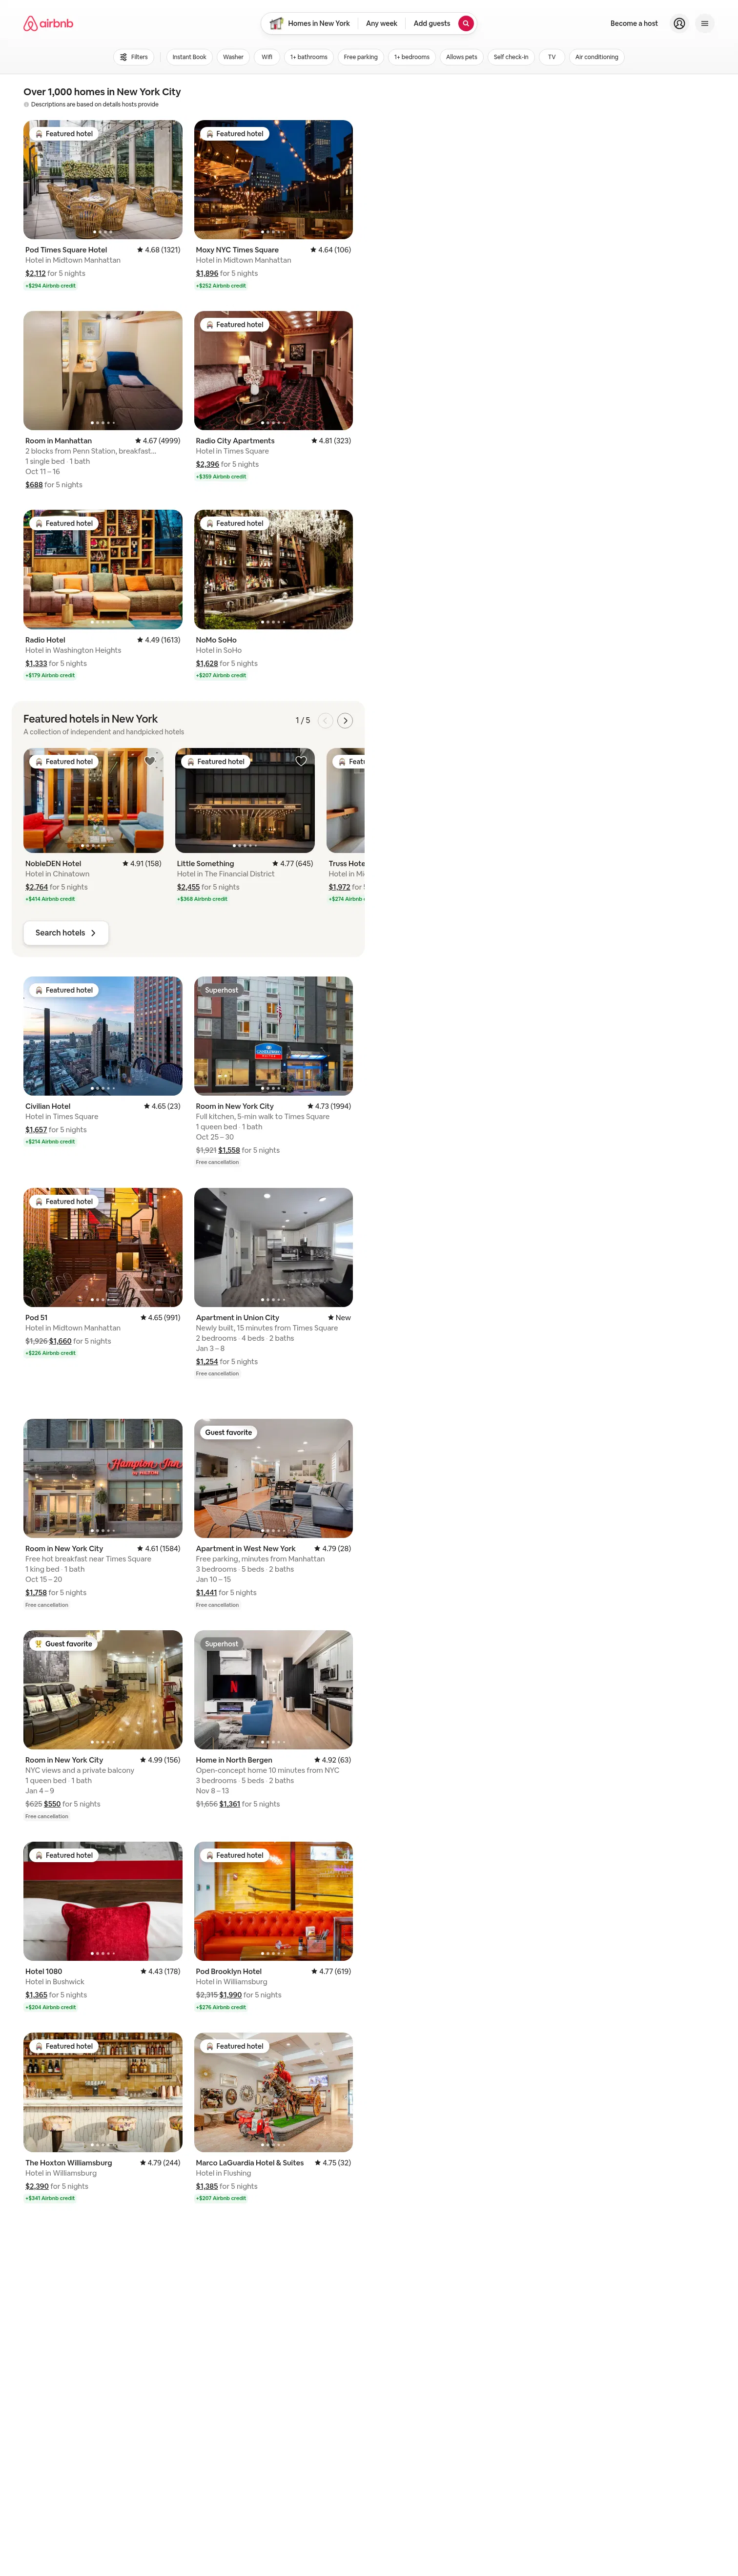The image size is (738, 2576).
Task: Open Hampton Inn room listing photo
Action: [x=103, y=1478]
